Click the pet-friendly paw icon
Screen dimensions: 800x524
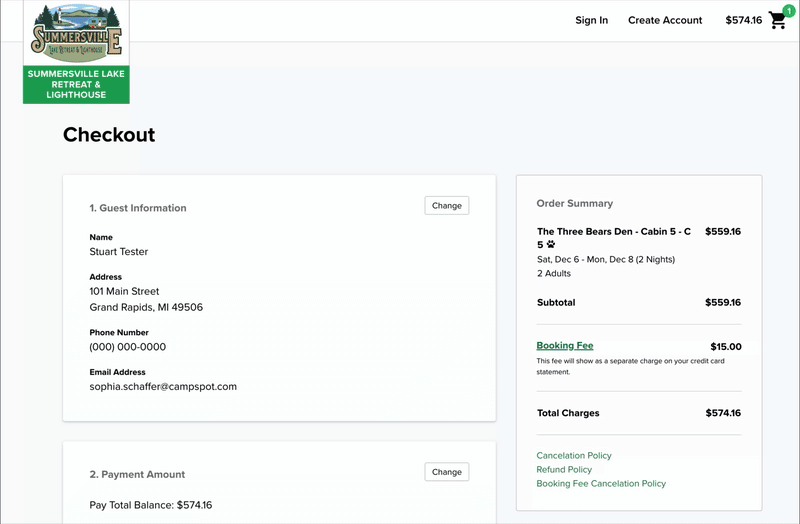click(551, 244)
